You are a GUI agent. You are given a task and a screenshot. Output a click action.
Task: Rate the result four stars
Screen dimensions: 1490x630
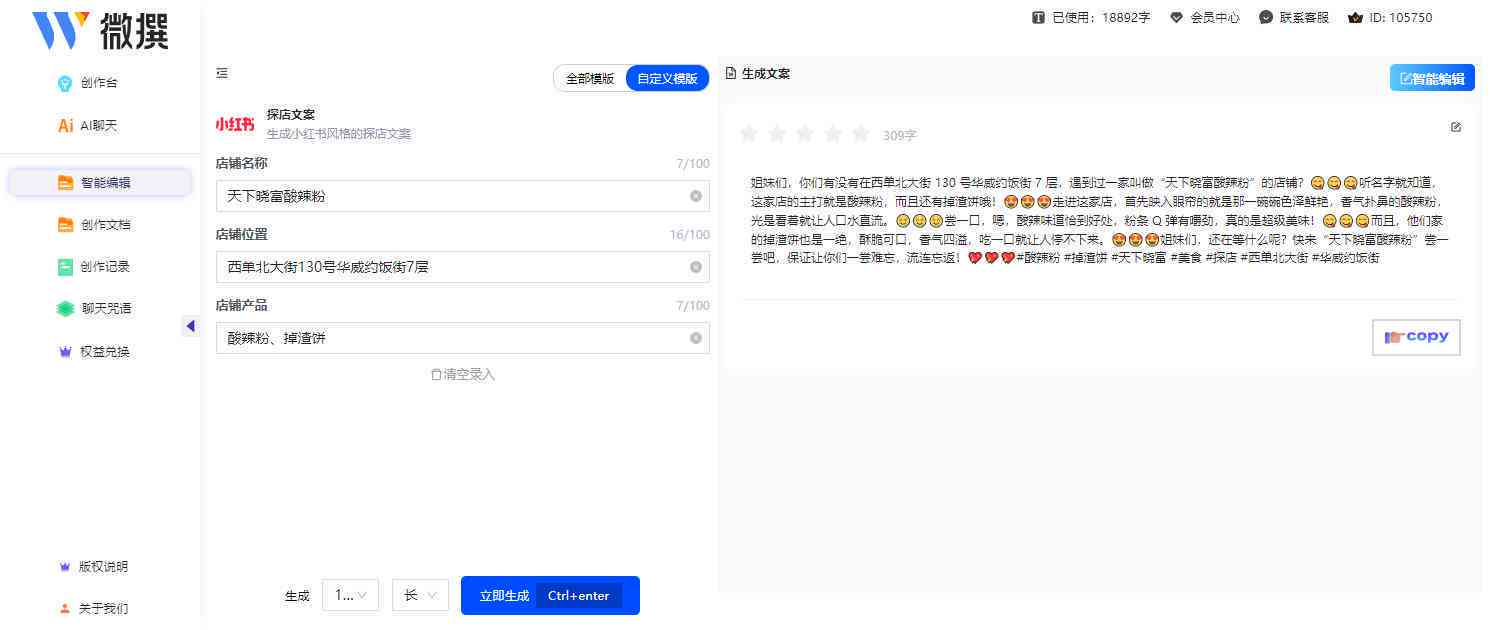pos(832,133)
